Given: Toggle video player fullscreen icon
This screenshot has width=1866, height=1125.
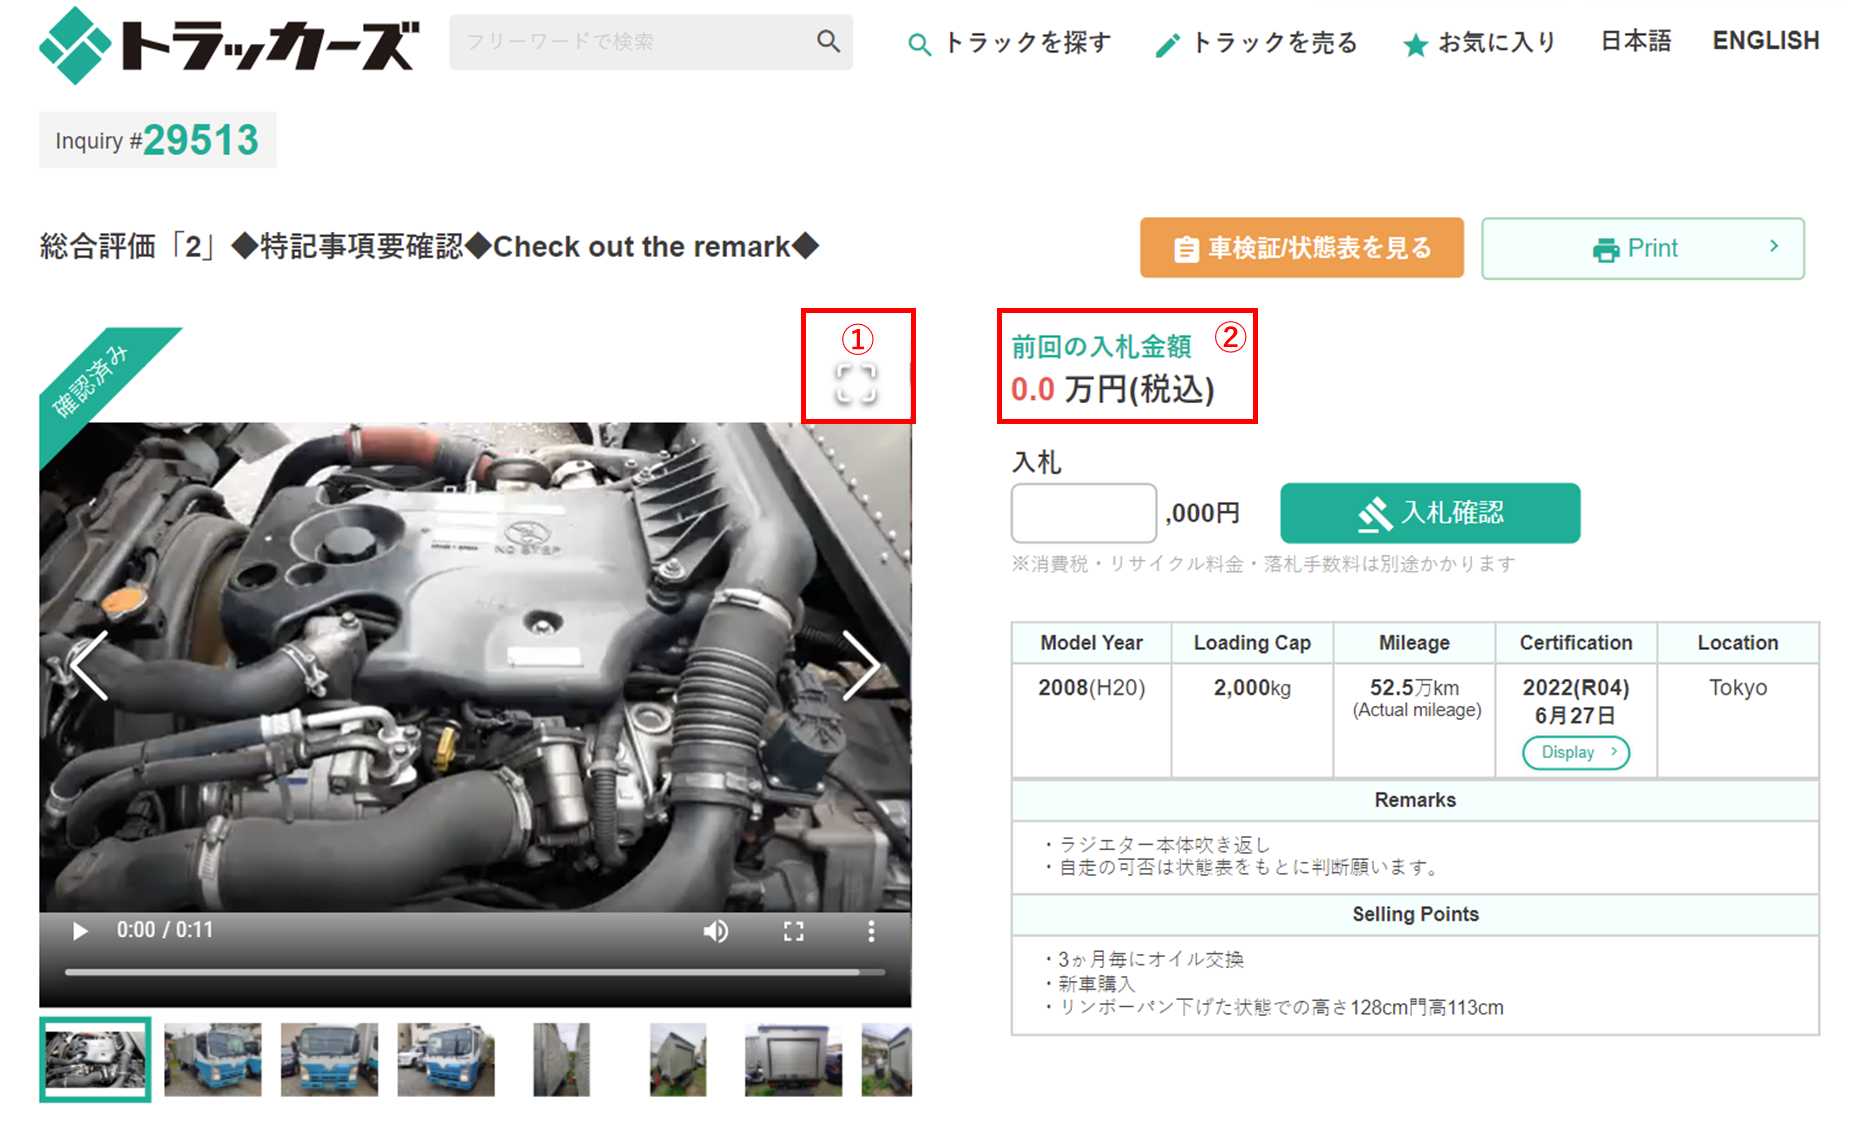Looking at the screenshot, I should coord(794,931).
